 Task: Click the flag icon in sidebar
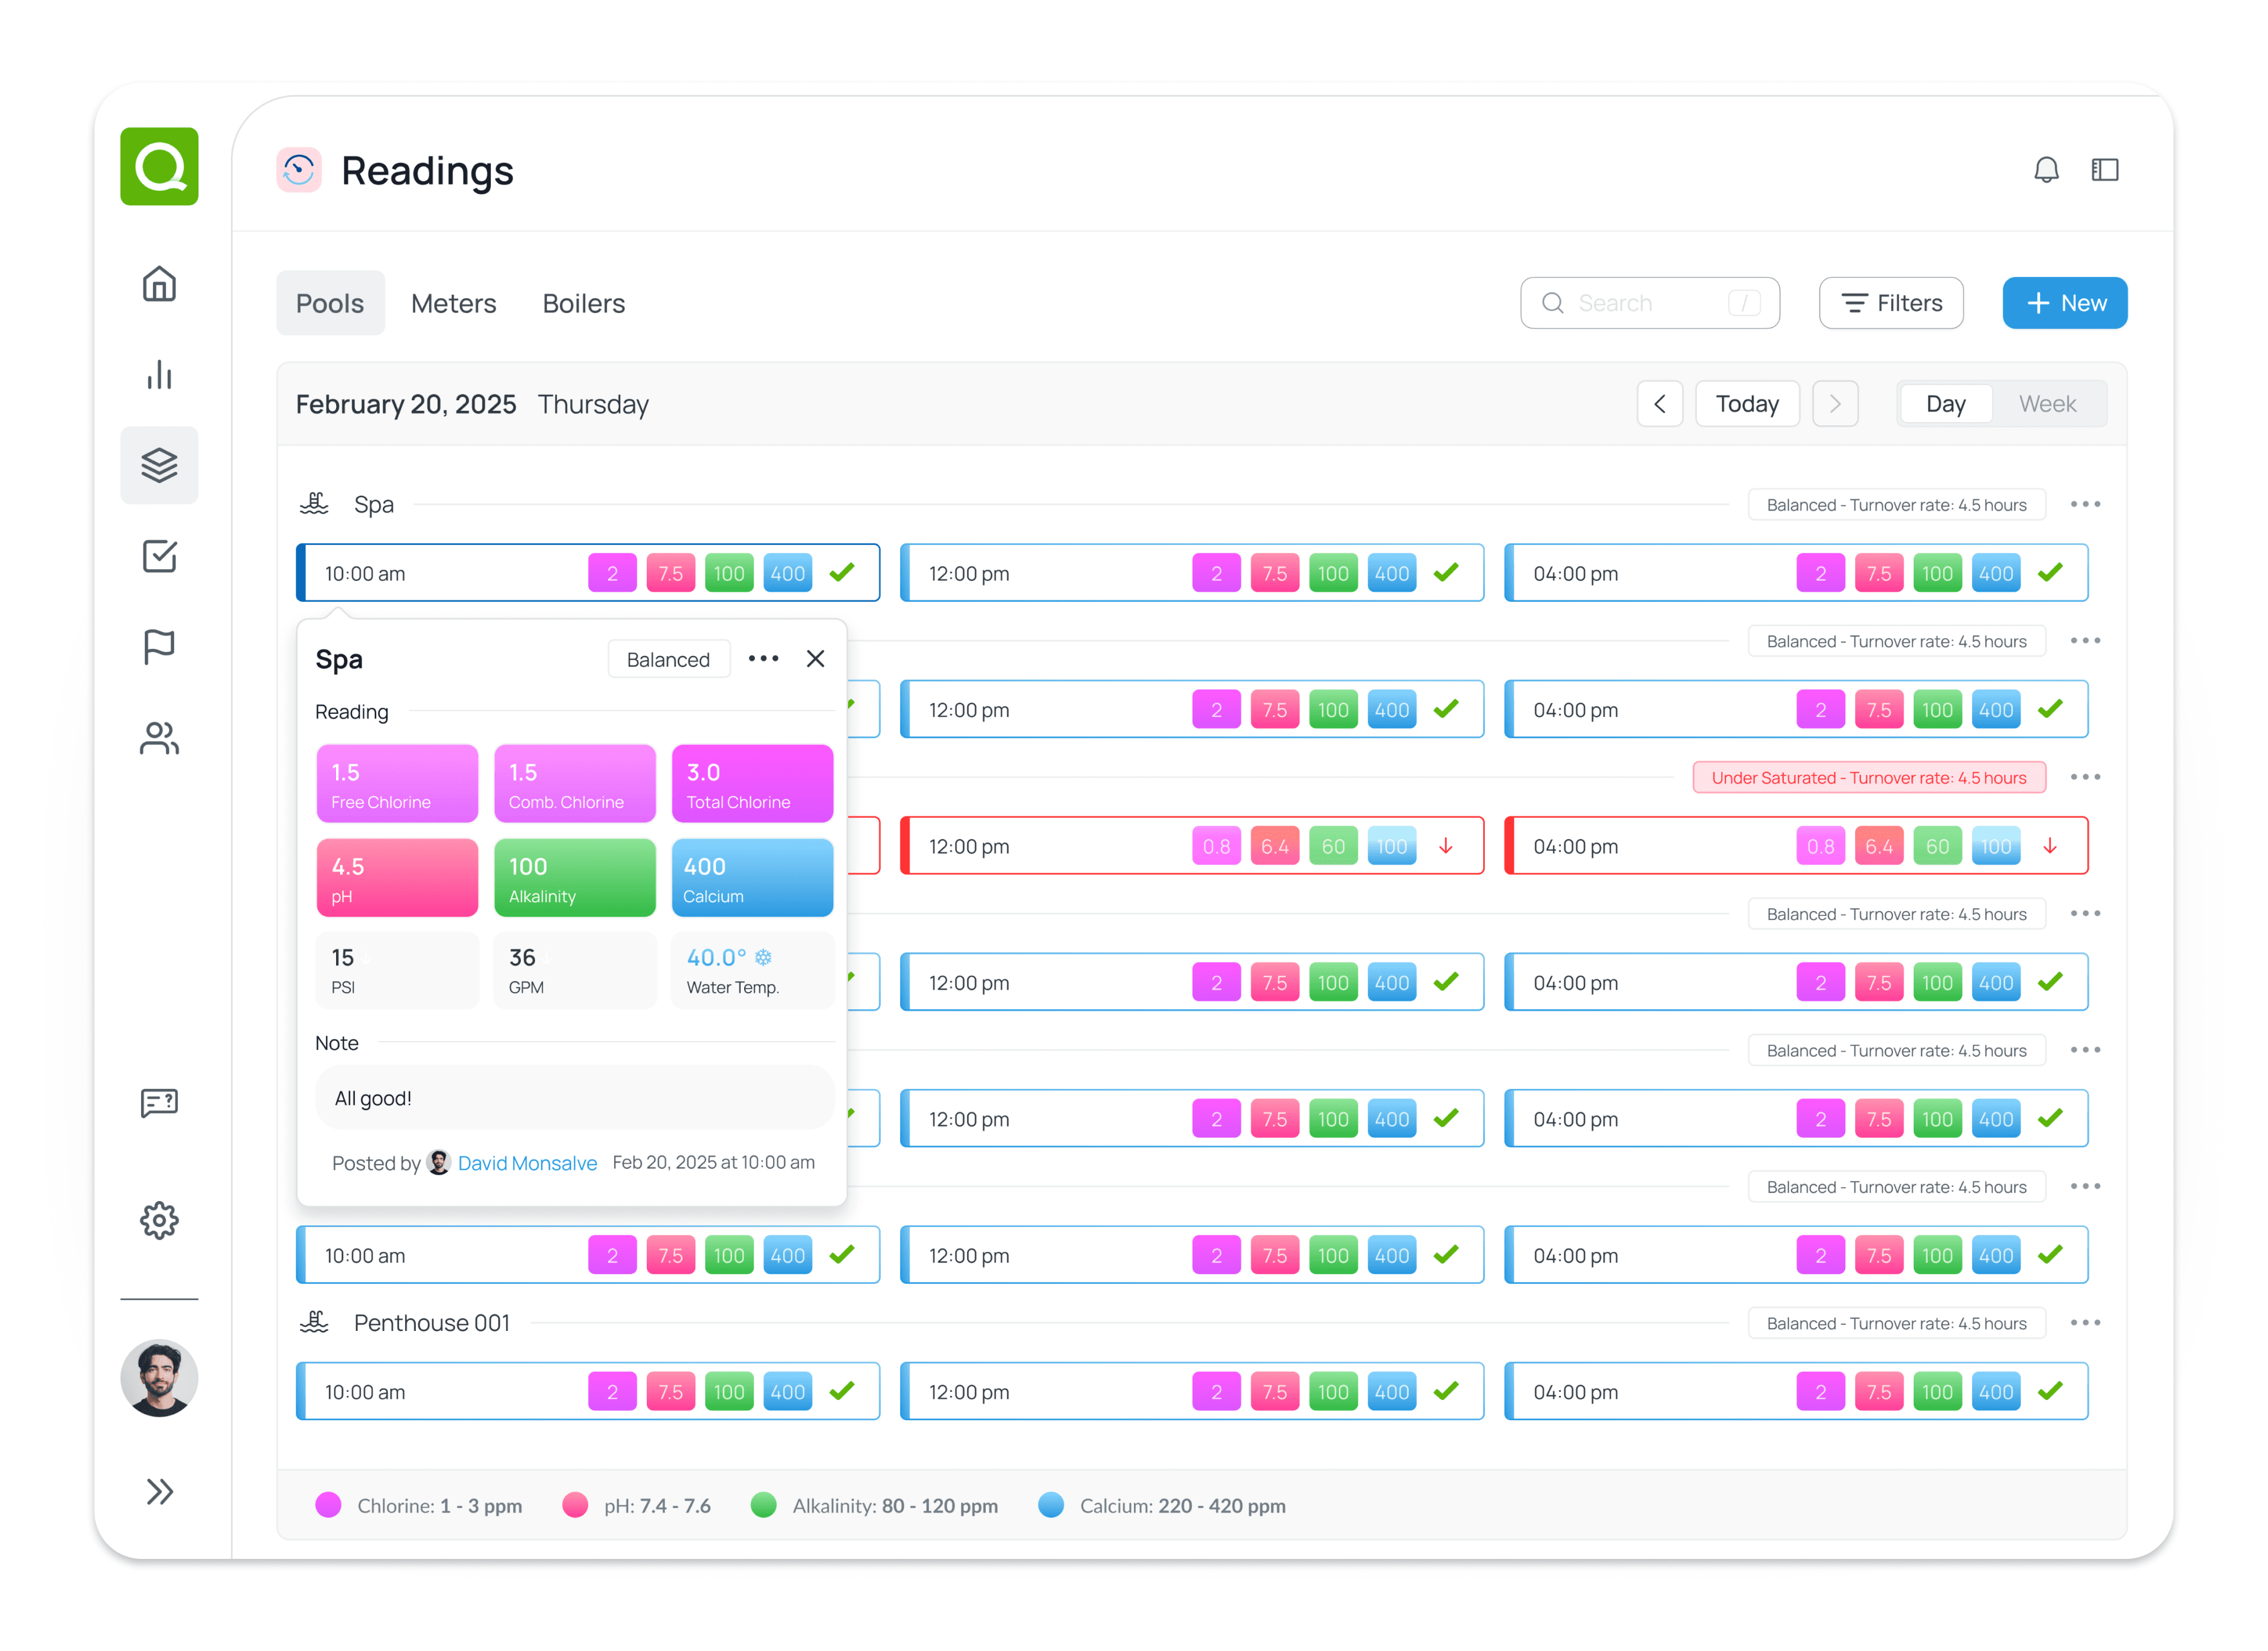tap(159, 647)
